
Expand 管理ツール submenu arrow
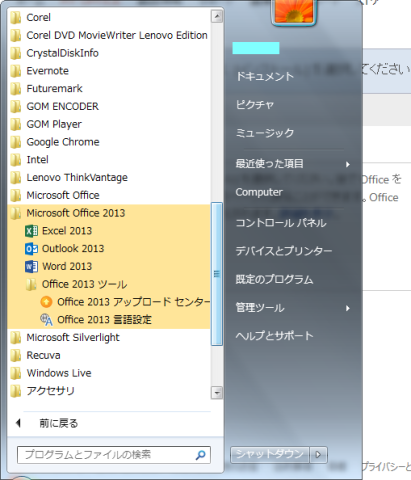pos(348,308)
